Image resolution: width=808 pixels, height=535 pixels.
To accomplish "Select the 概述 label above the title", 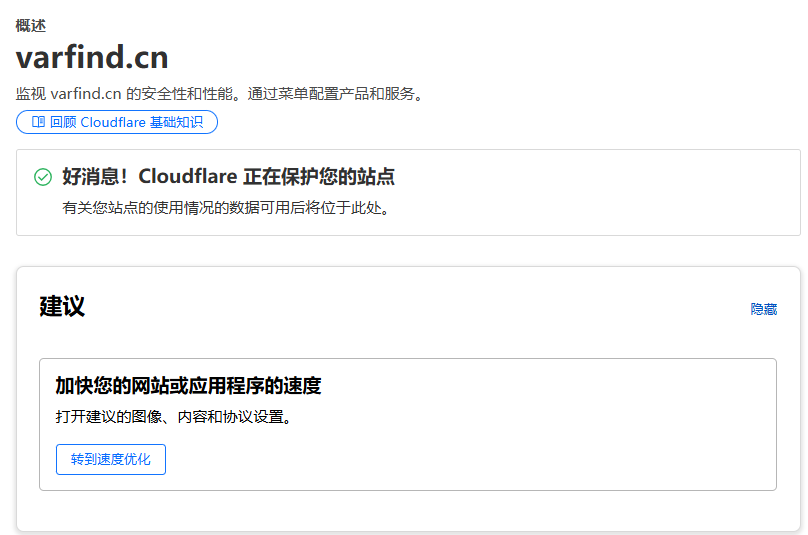I will [30, 25].
